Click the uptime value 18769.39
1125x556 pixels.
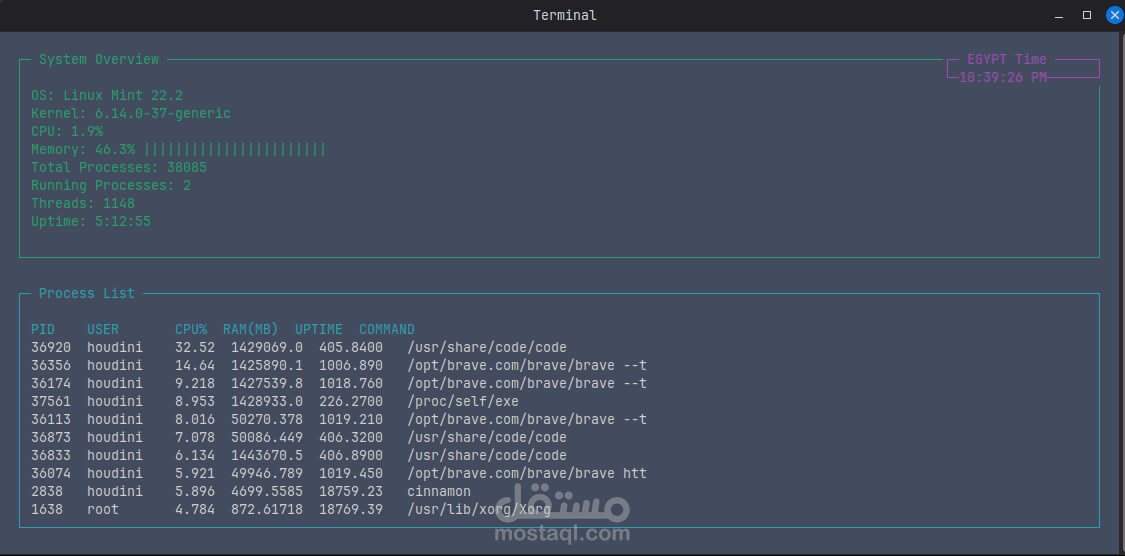[351, 509]
